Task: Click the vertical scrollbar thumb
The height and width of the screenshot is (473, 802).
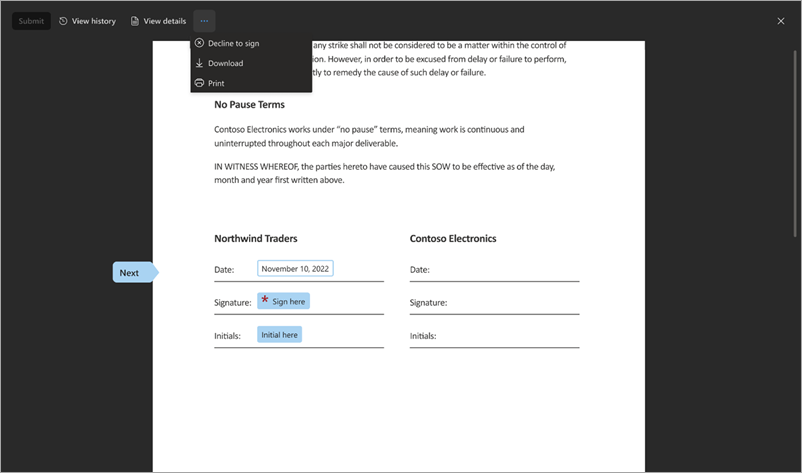Action: click(795, 143)
